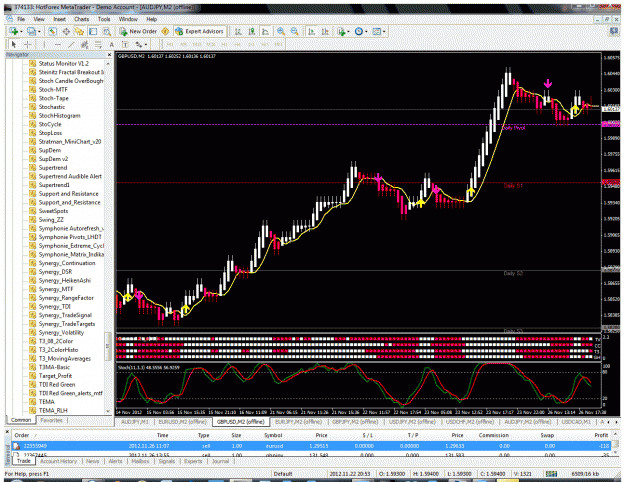Show the Data Window via crosshair-target icon
Screen dimensions: 625x482
(x=66, y=31)
